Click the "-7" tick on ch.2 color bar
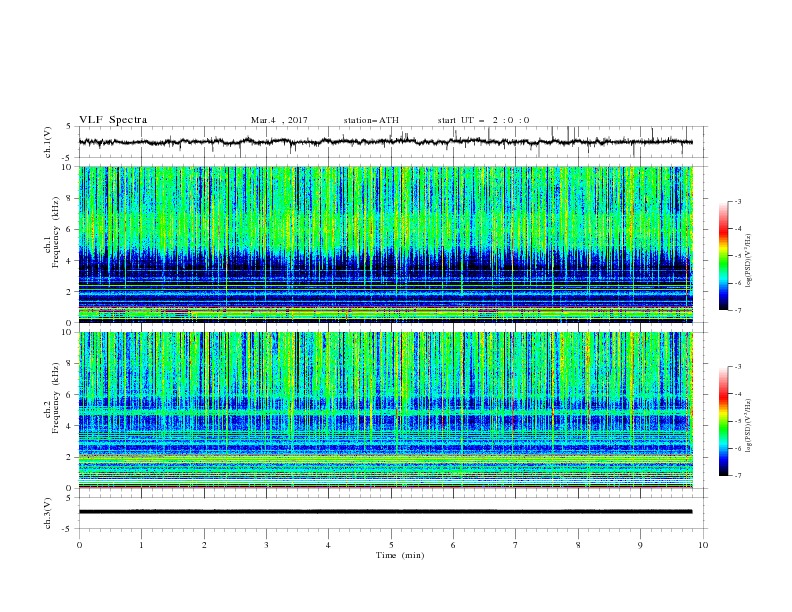Screen dimensions: 792x612 [737, 475]
